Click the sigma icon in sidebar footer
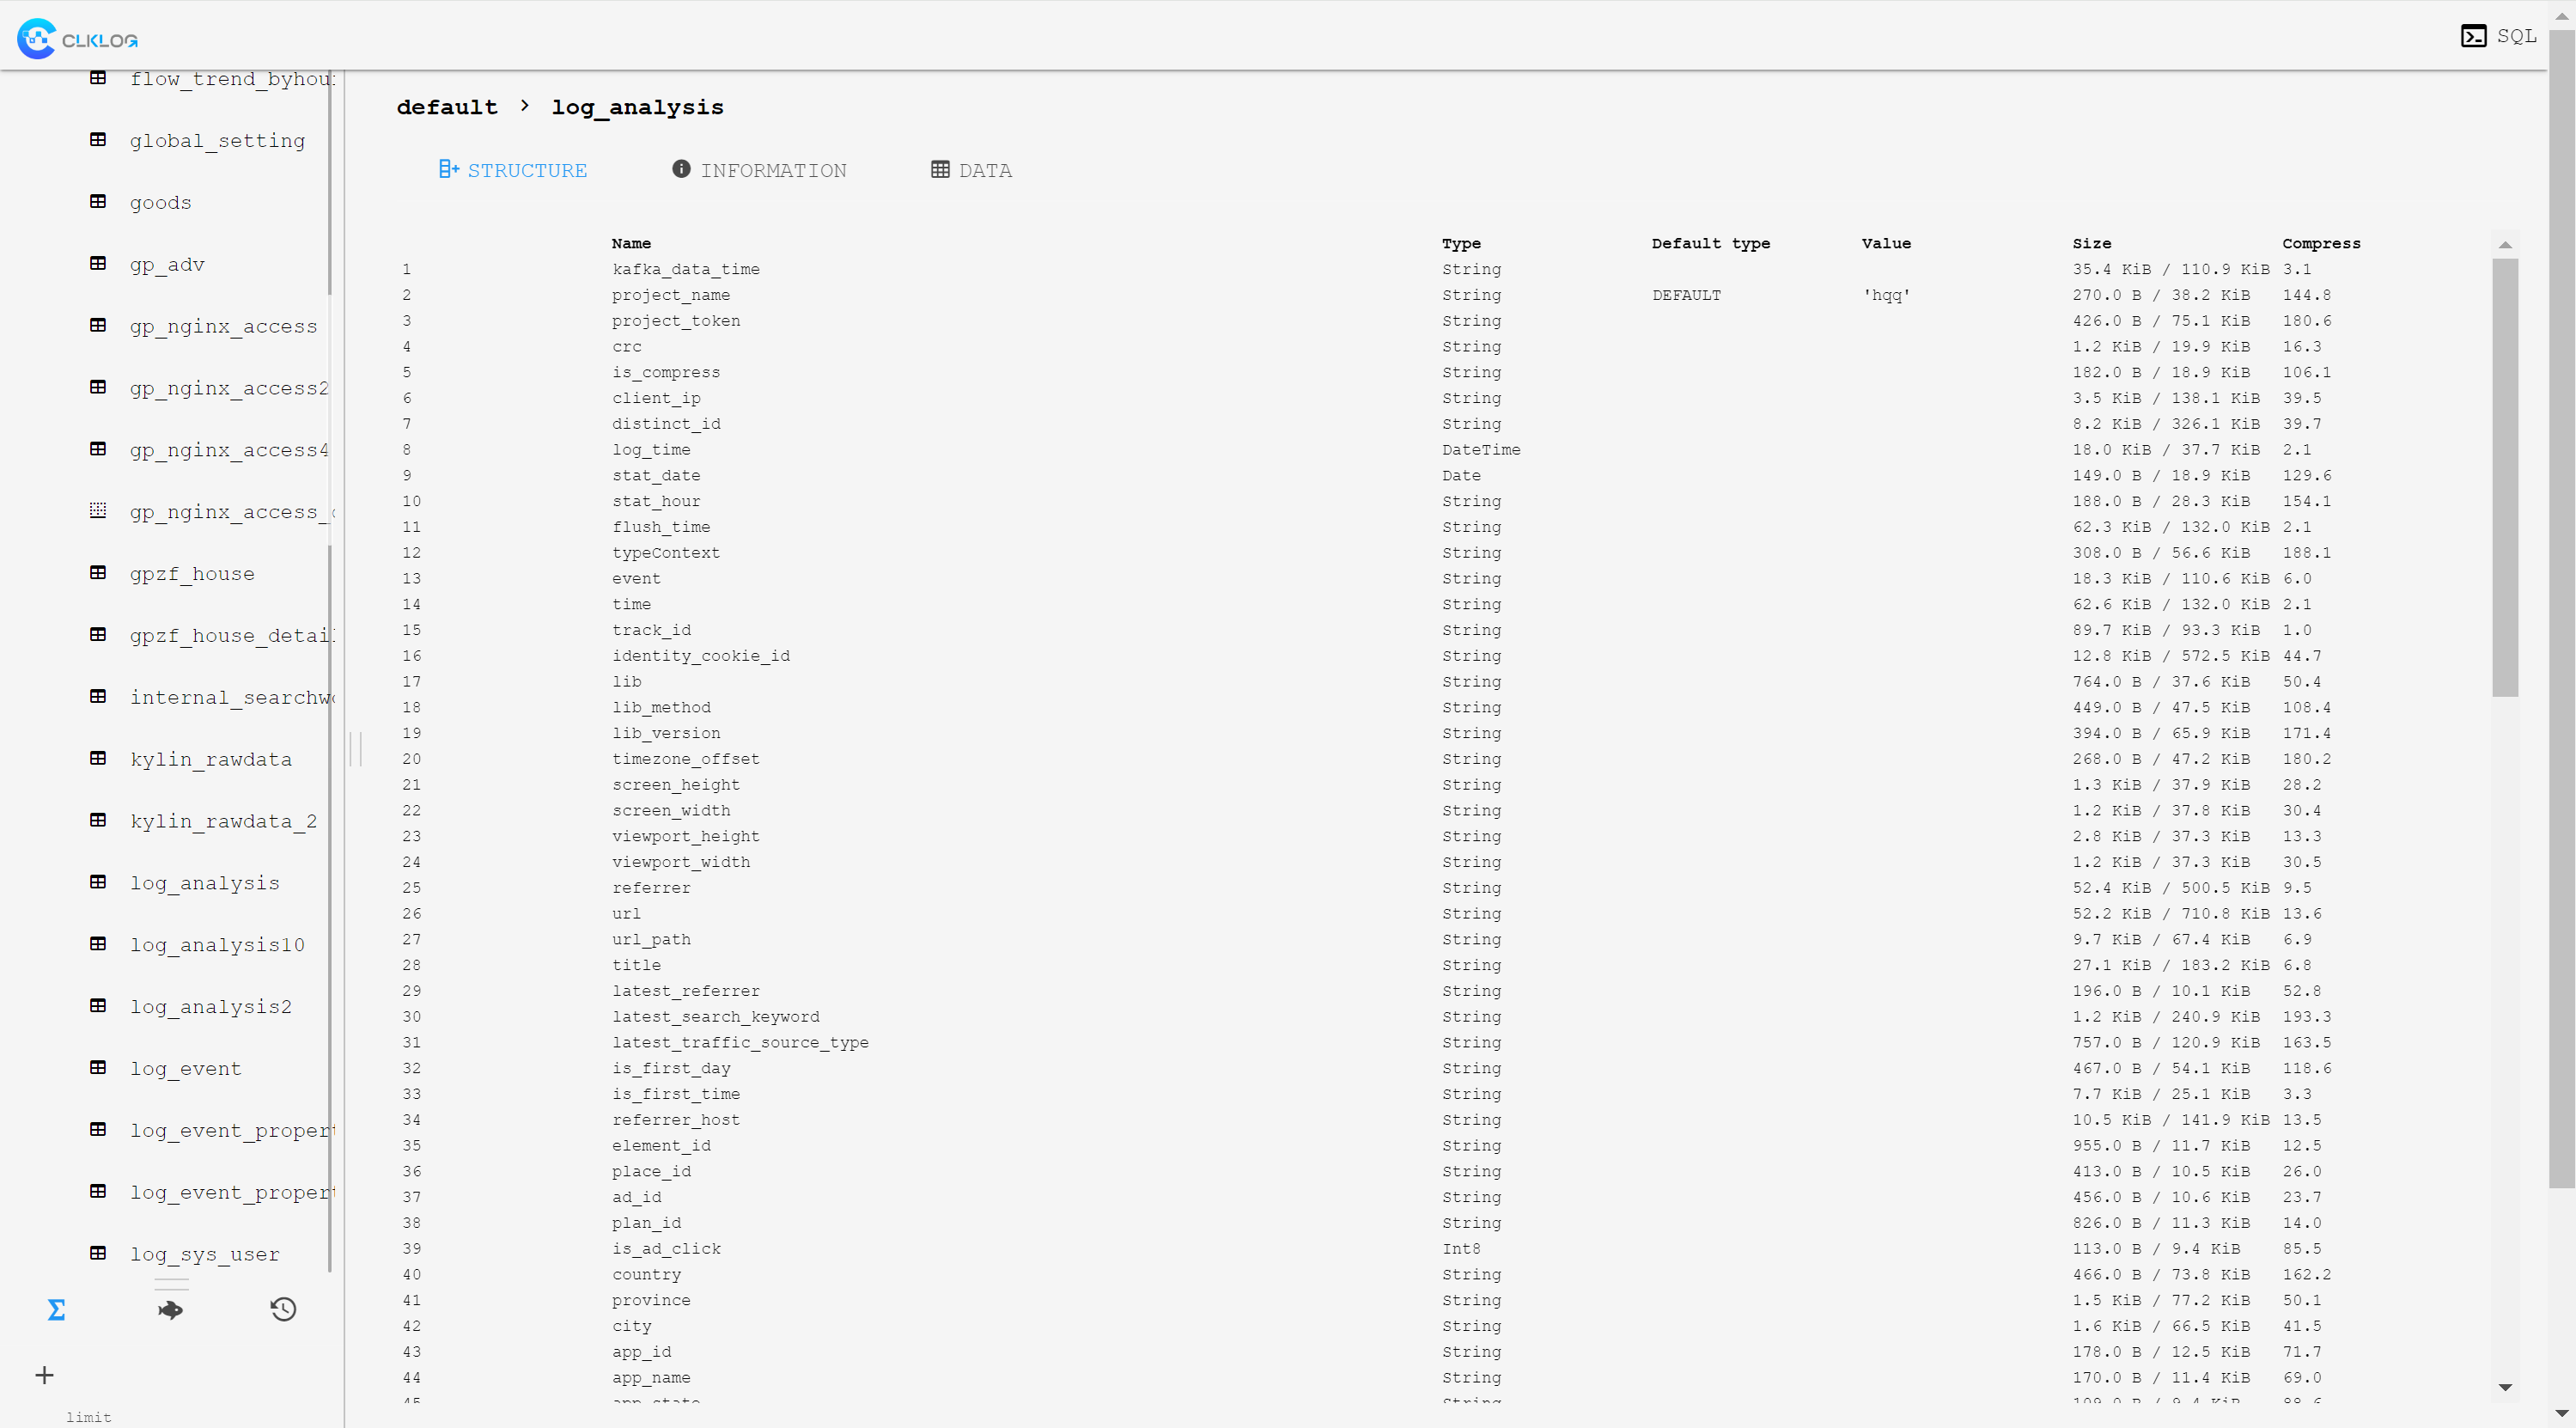The height and width of the screenshot is (1428, 2576). point(56,1309)
